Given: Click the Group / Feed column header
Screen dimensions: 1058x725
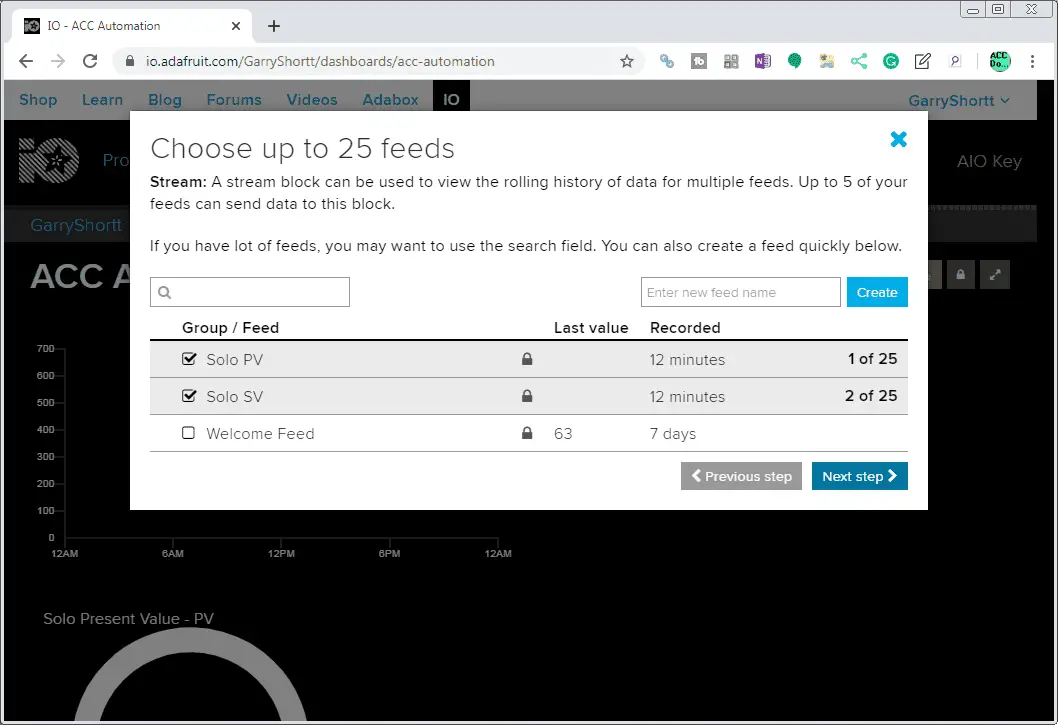Looking at the screenshot, I should tap(230, 328).
